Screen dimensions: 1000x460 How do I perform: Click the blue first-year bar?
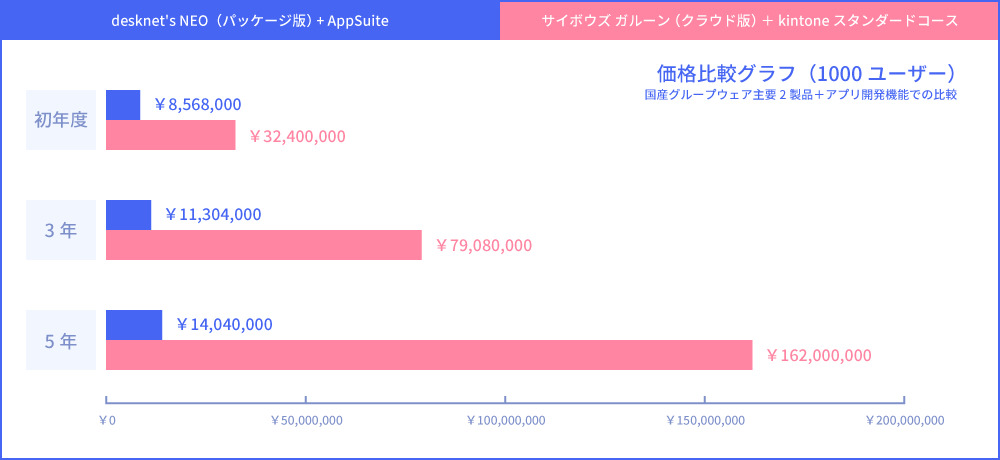point(123,105)
